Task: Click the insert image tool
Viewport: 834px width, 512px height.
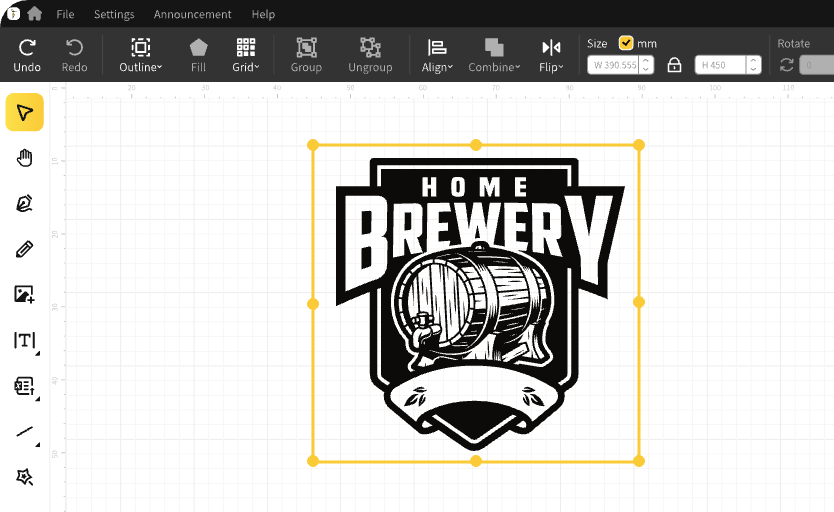Action: (24, 294)
